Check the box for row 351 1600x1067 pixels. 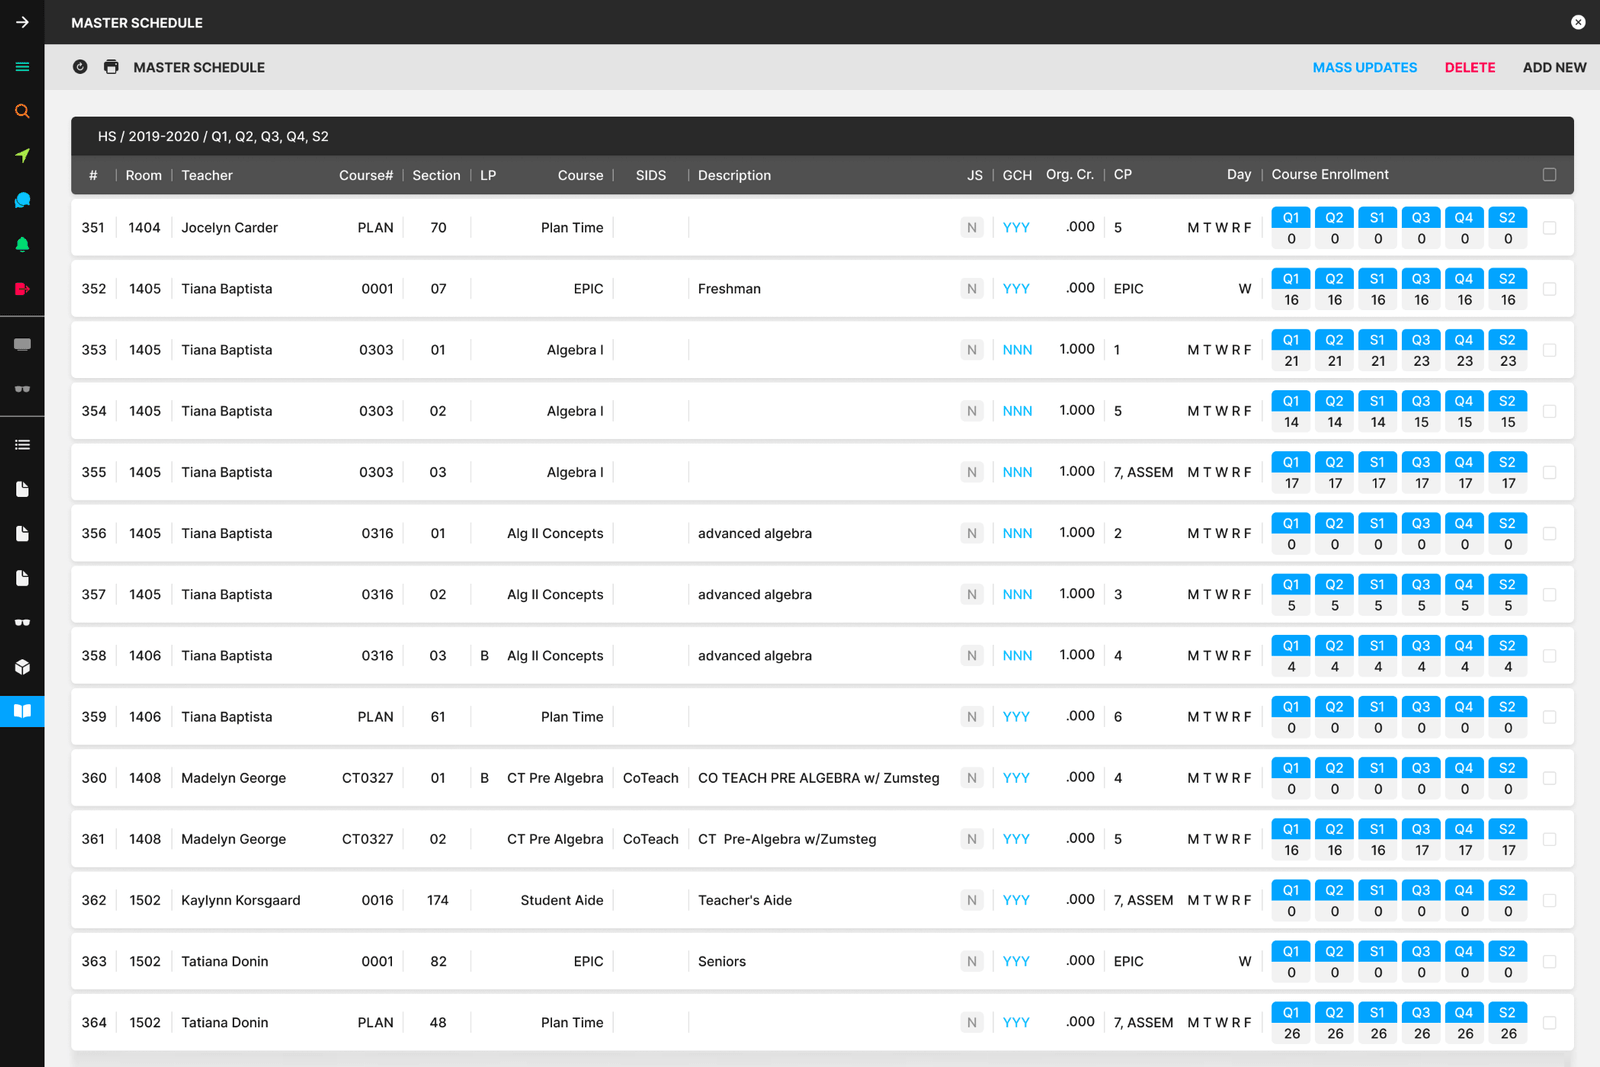pyautogui.click(x=1549, y=228)
